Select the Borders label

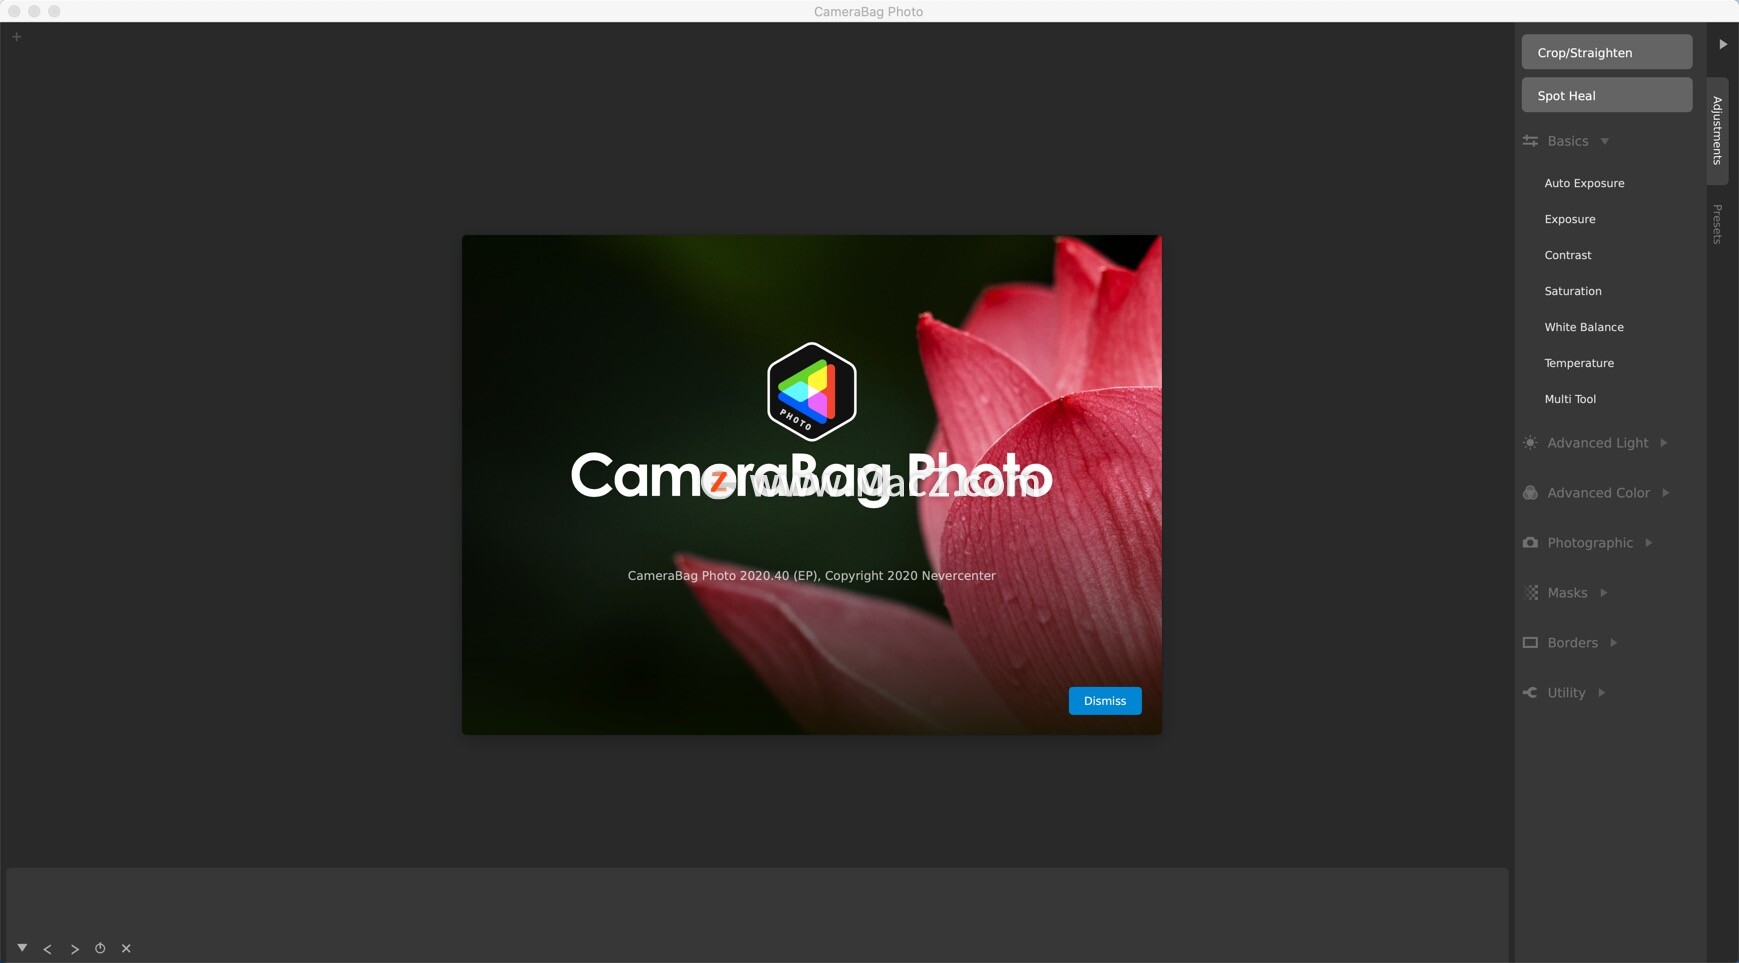(1573, 643)
